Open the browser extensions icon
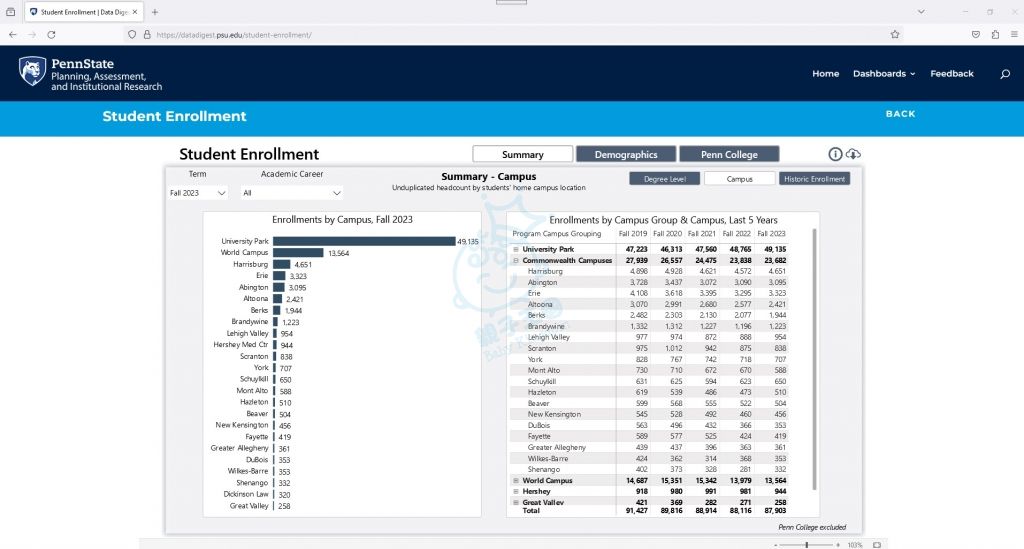This screenshot has width=1024, height=549. [x=995, y=35]
